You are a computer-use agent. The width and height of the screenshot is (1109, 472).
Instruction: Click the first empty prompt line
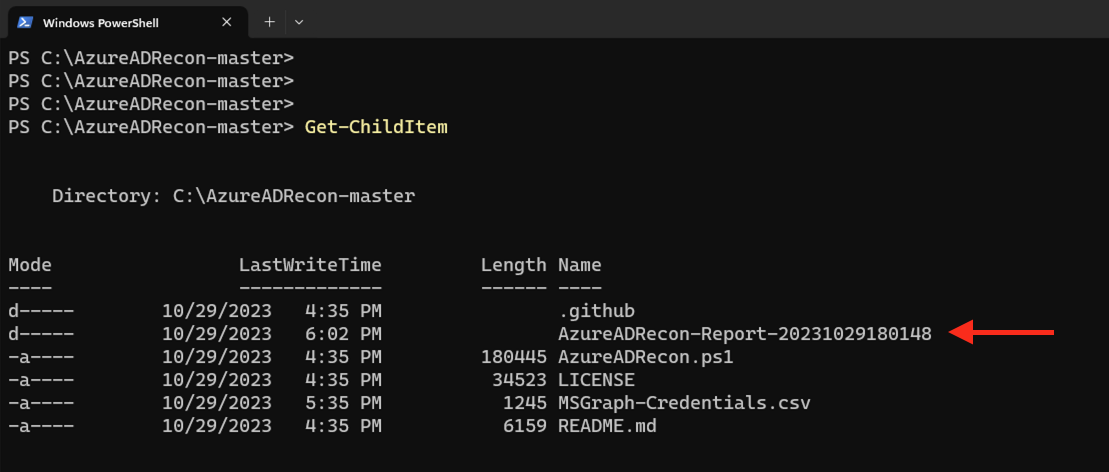150,58
